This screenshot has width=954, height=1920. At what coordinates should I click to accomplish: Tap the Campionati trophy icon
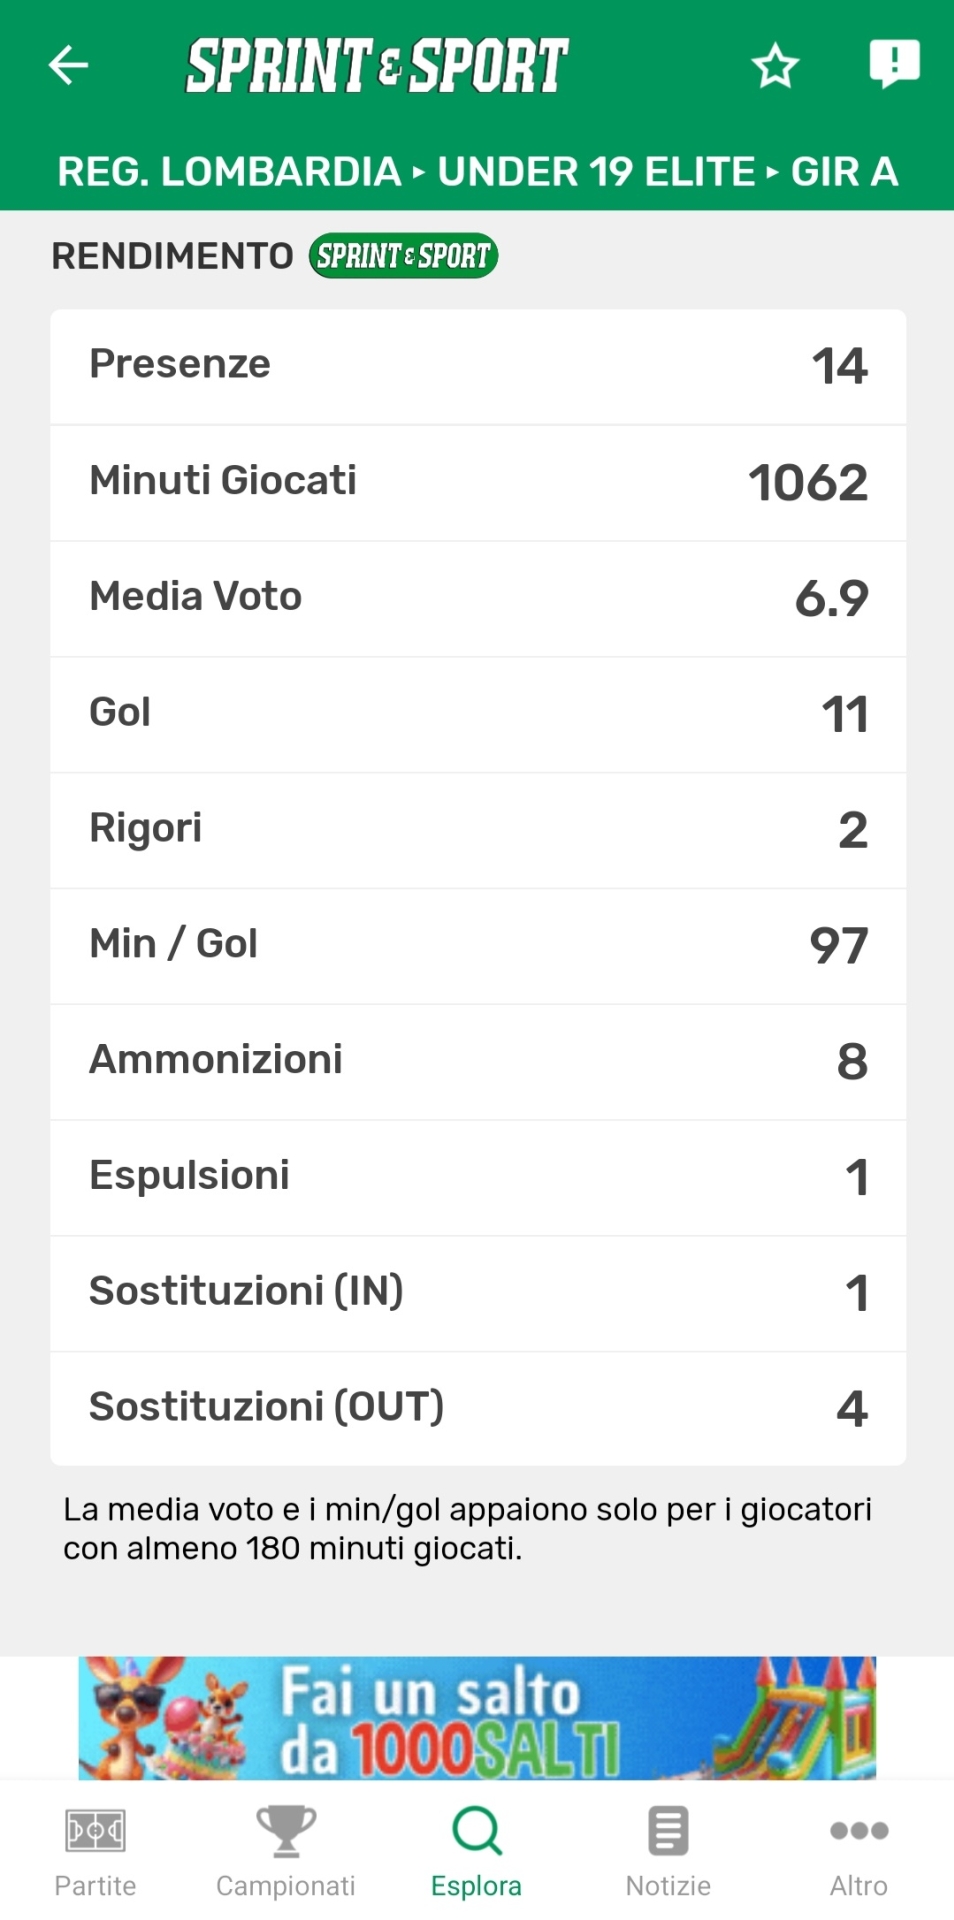[x=286, y=1831]
